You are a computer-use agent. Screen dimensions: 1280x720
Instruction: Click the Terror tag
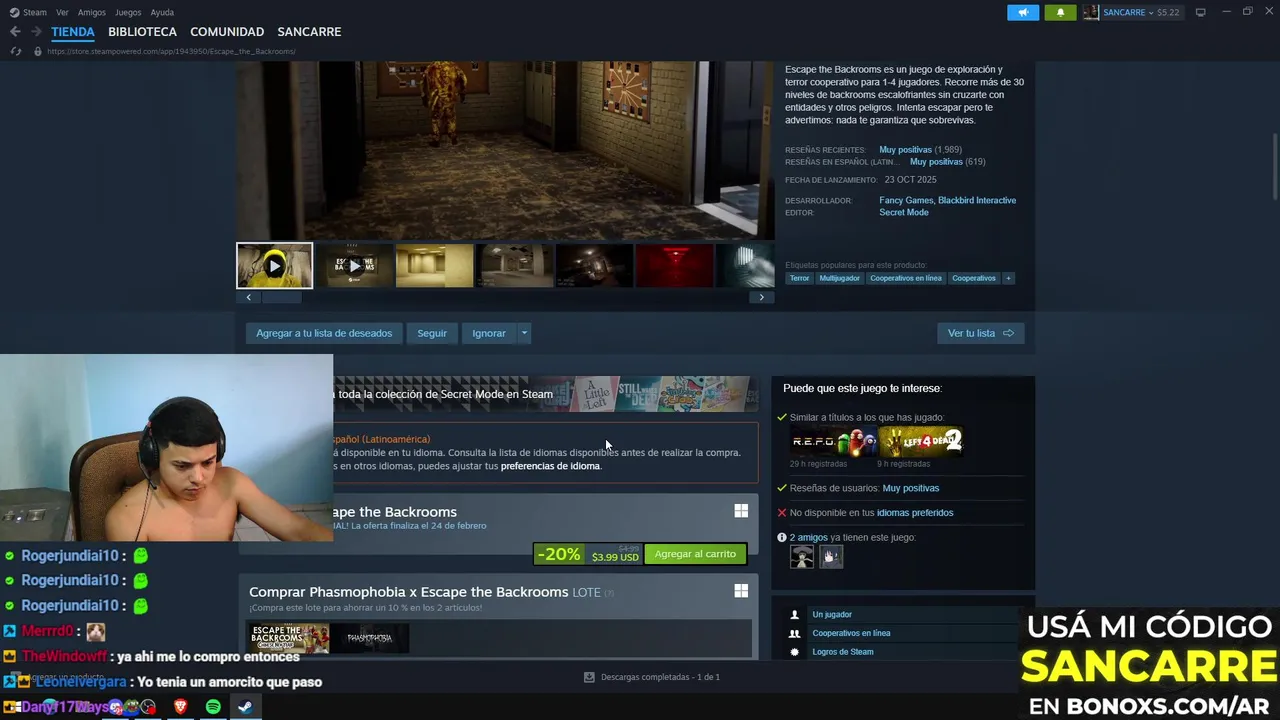tap(799, 278)
